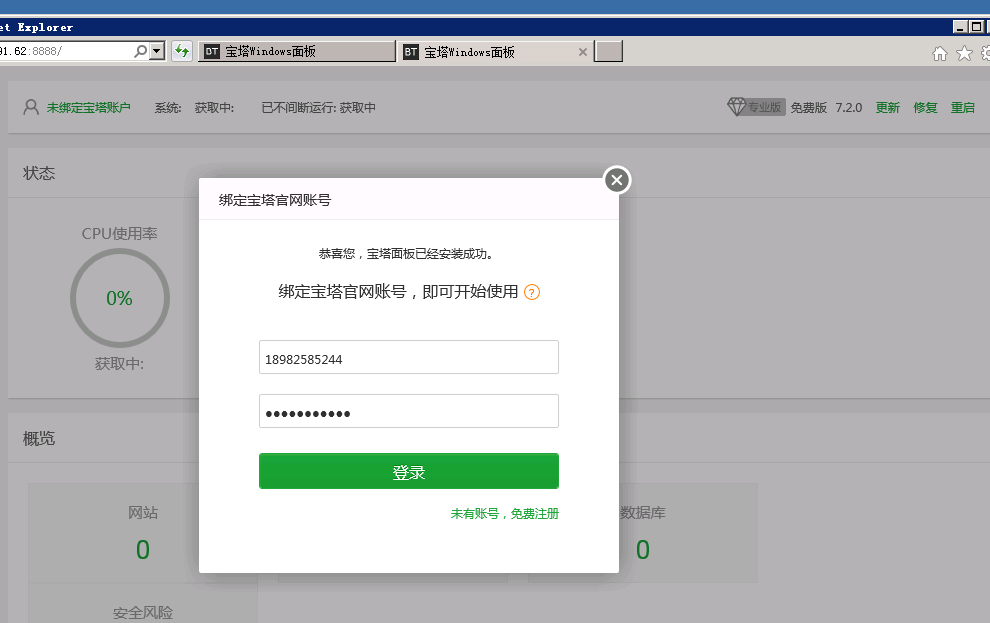
Task: Close the active 宝塔Windows面板 tab
Action: [x=583, y=52]
